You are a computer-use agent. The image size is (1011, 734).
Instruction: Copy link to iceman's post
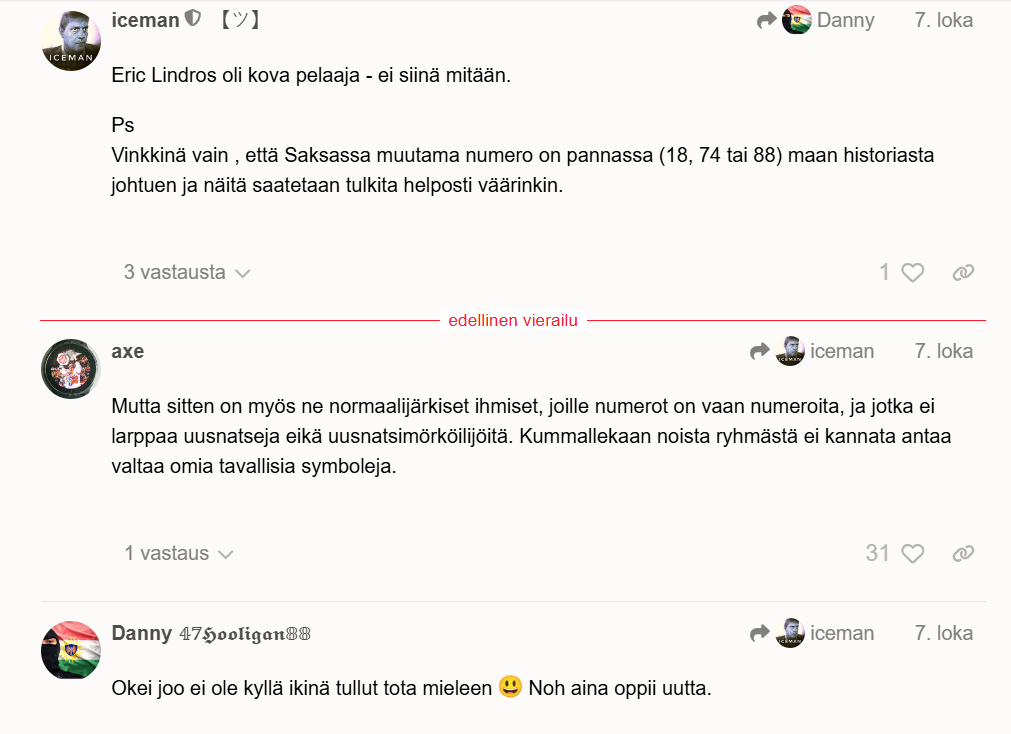pos(963,272)
